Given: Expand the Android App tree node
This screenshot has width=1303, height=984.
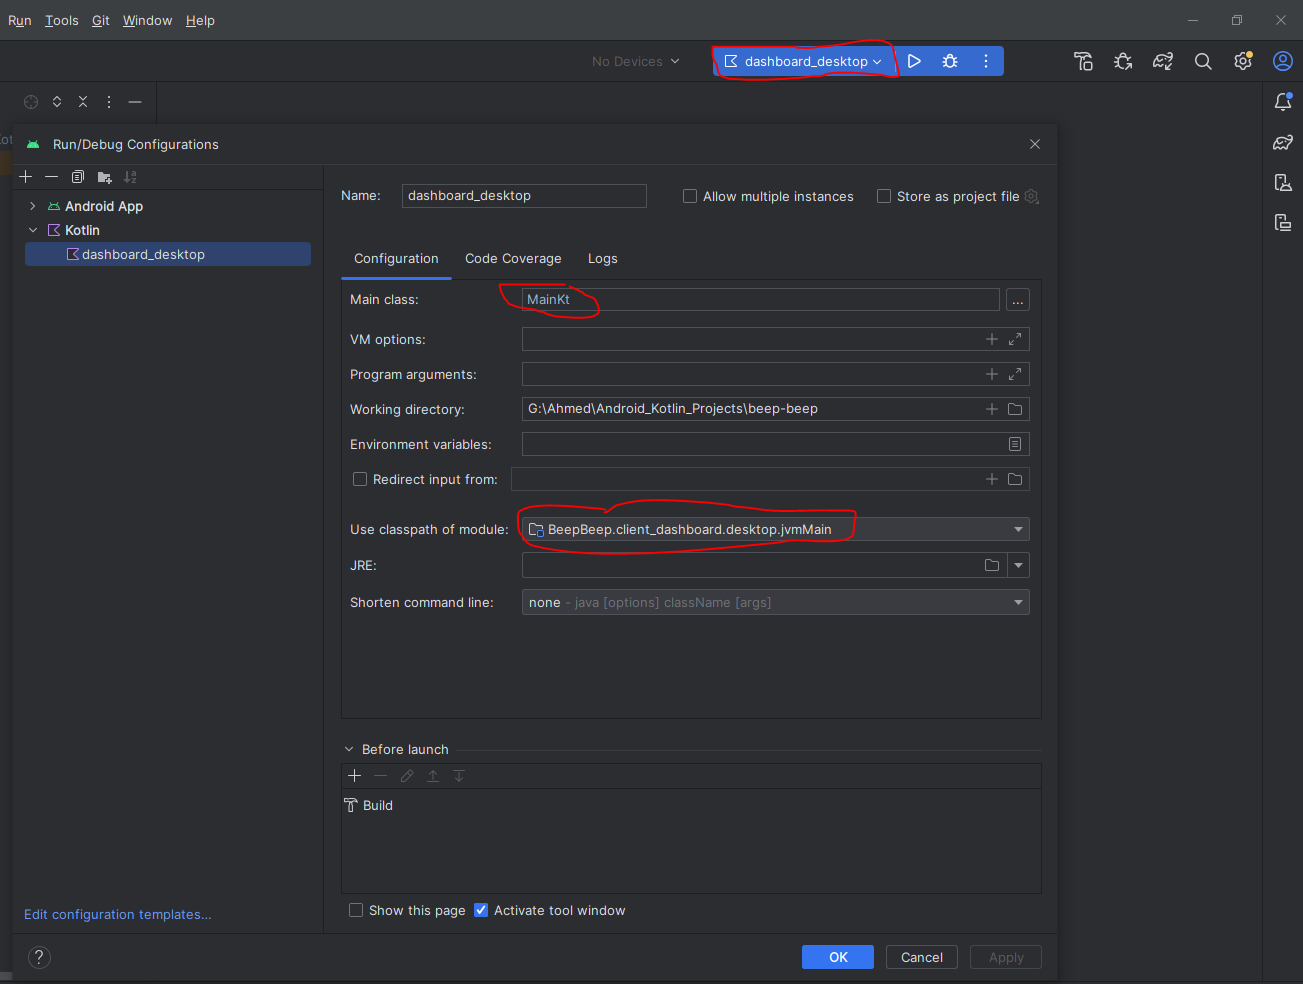Looking at the screenshot, I should click(x=32, y=206).
